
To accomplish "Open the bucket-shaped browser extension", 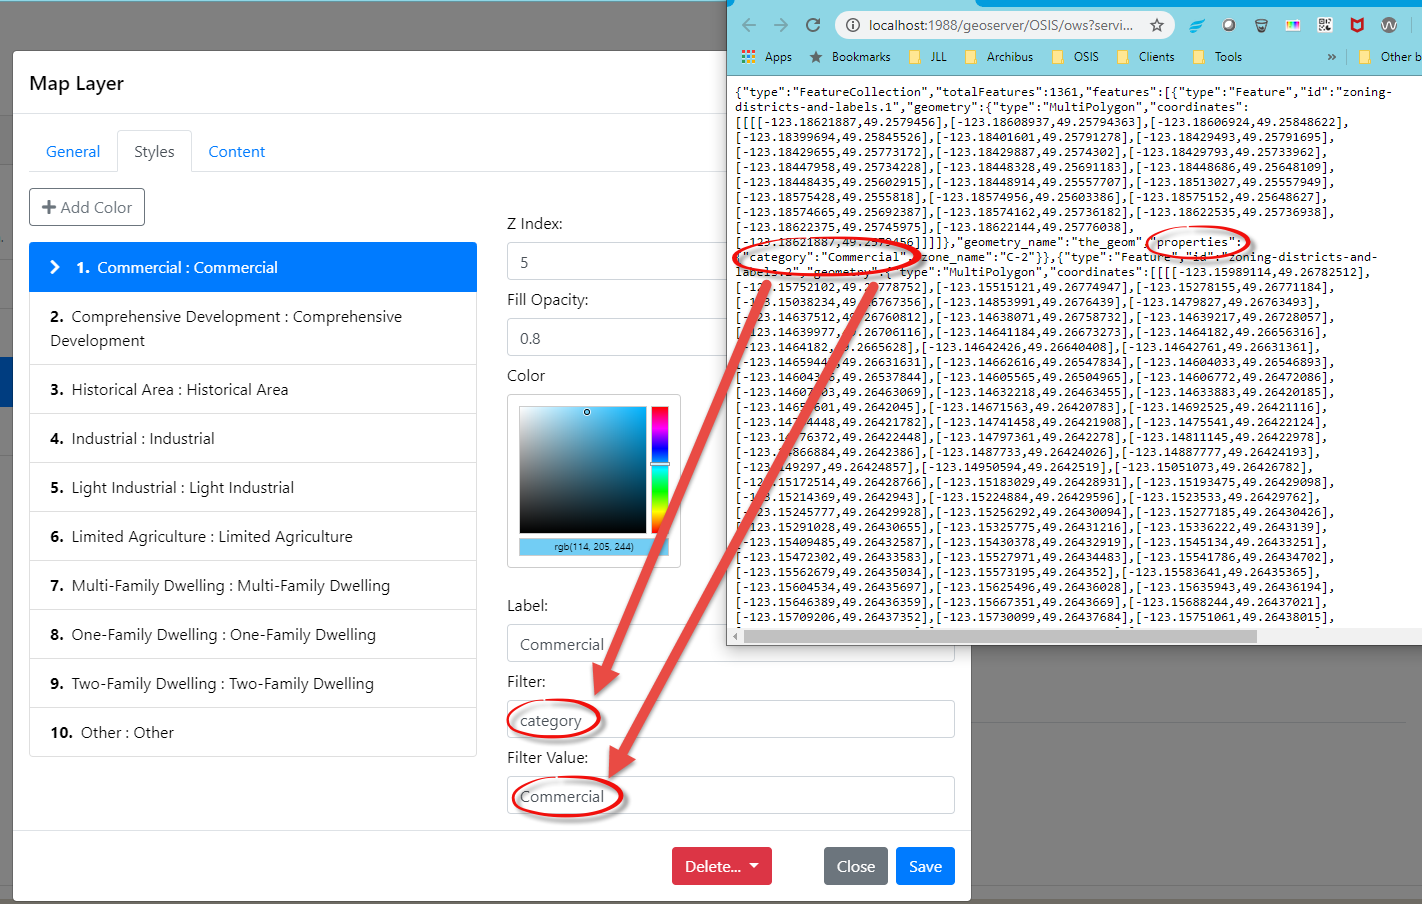I will coord(1261,25).
